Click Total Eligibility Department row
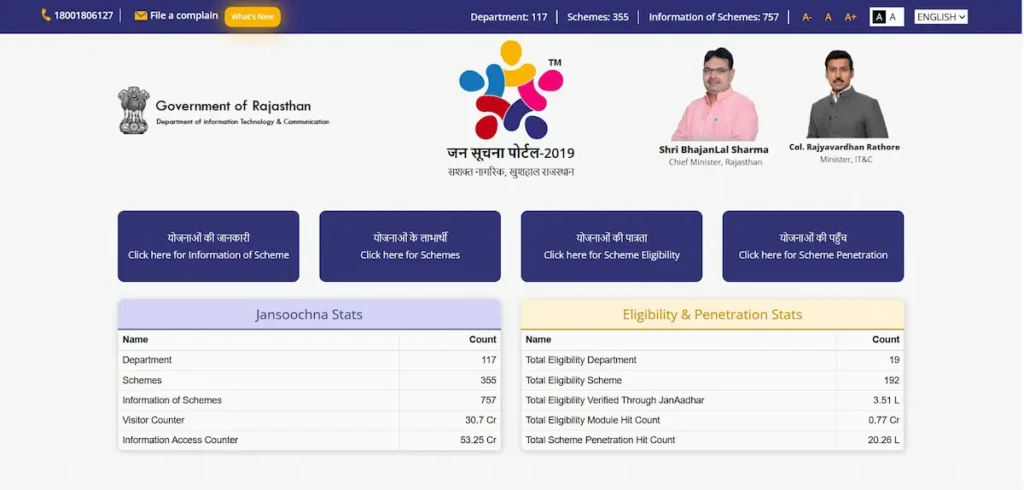1024x490 pixels. coord(712,360)
